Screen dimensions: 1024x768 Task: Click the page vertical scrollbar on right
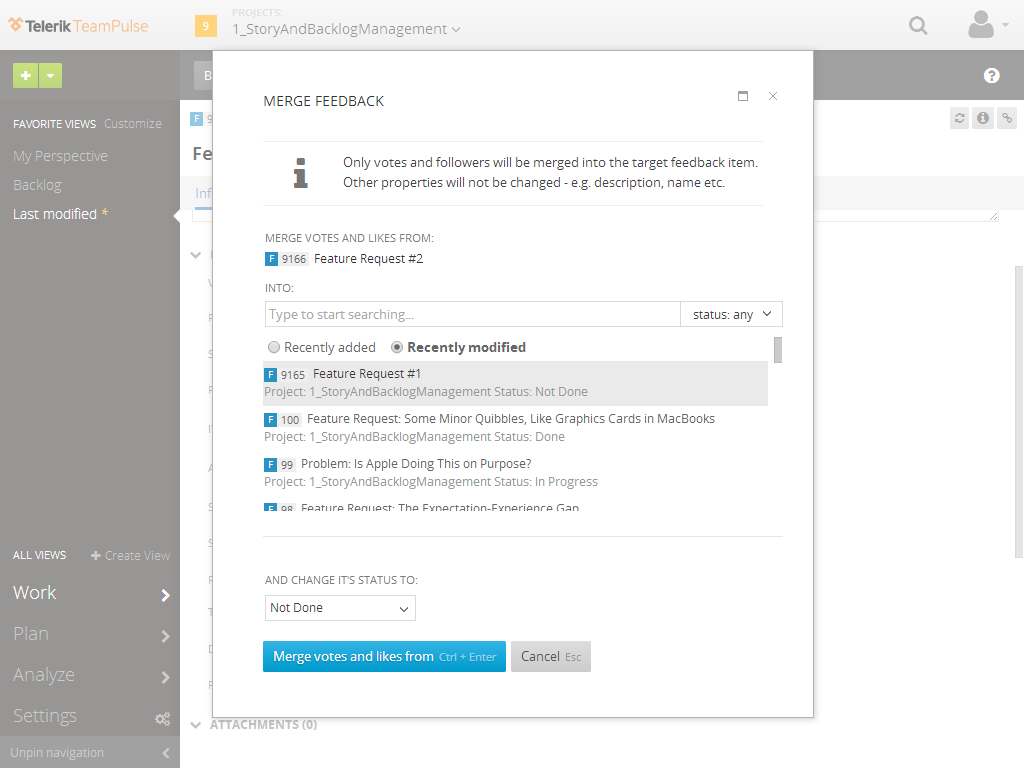(x=1019, y=411)
